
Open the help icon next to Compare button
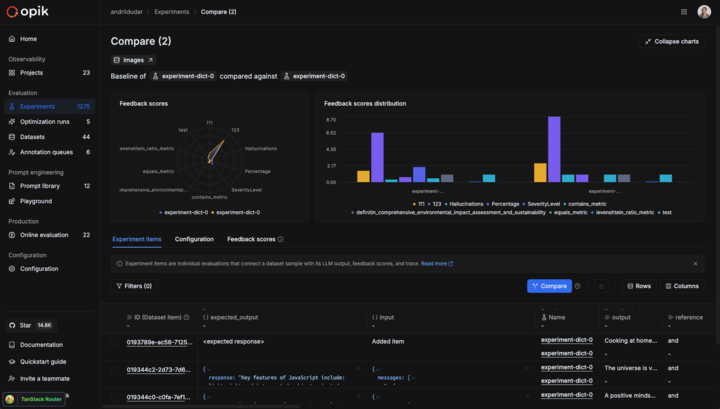click(x=578, y=286)
